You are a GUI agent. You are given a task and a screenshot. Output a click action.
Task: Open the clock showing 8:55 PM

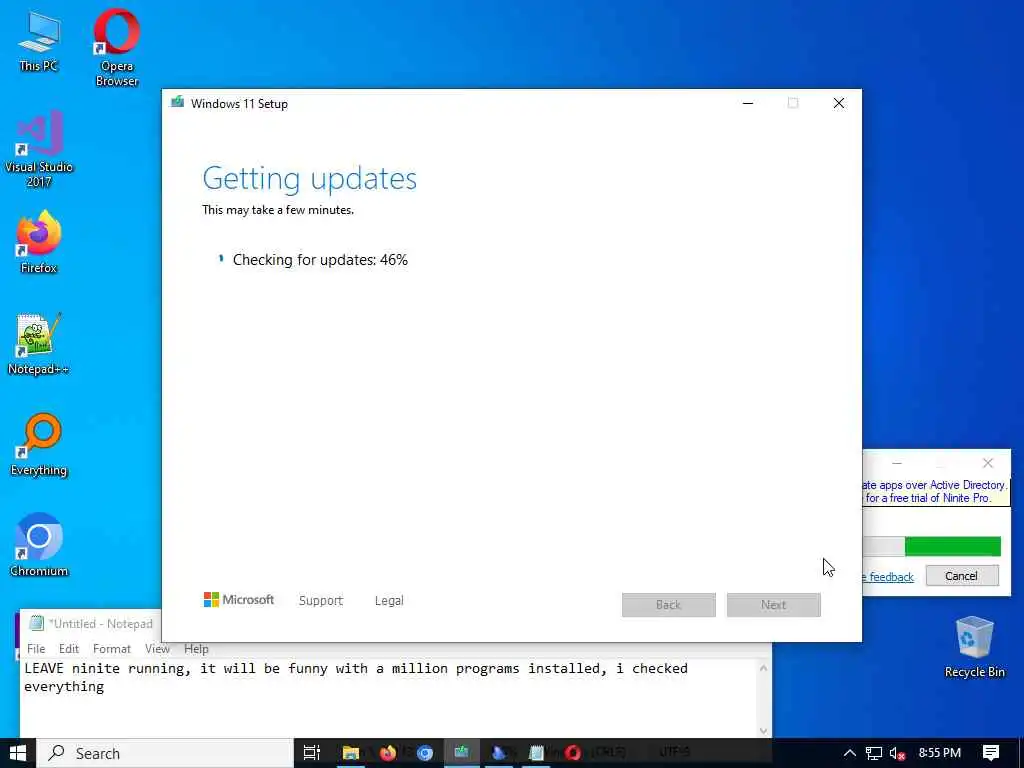pos(940,753)
